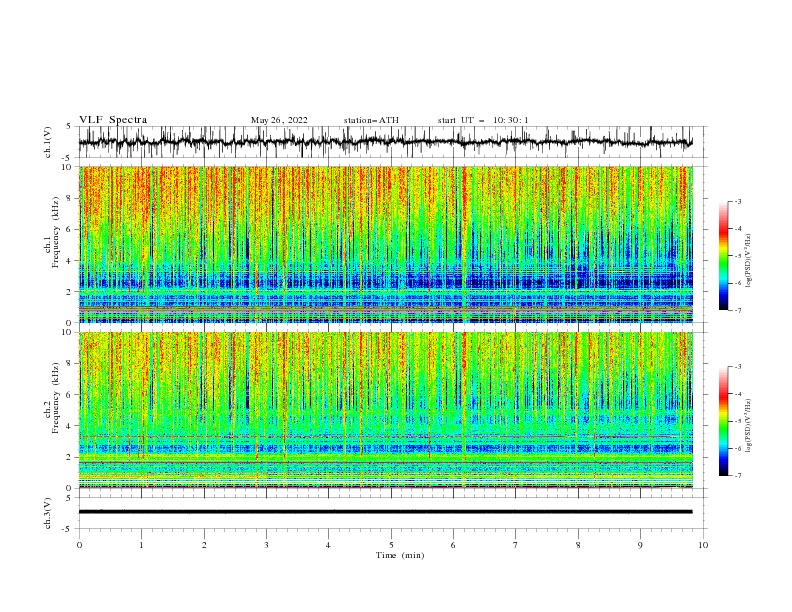Screen dimensions: 792x612
Task: Click the 'Time (min)' axis label
Action: (x=400, y=555)
